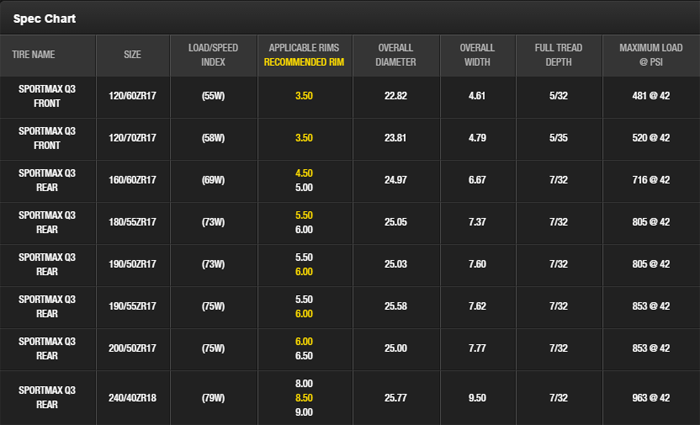Click overall diameter value 24.97
Screen dimensions: 700x425
click(396, 180)
